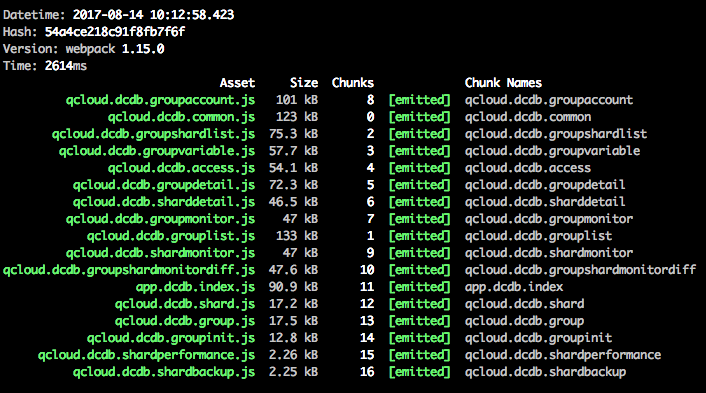Click asset qcloud.dcdb.groupdetail.js
The image size is (706, 393).
click(x=164, y=185)
